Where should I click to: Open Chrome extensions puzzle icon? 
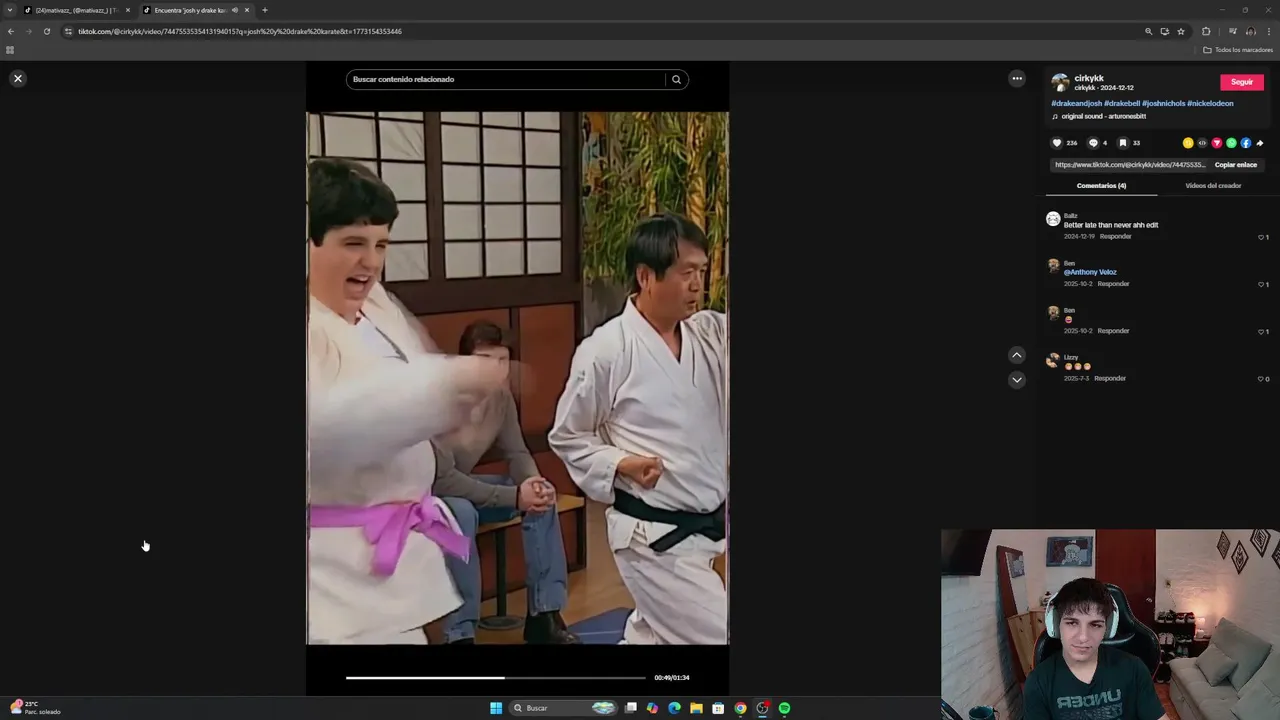1206,31
